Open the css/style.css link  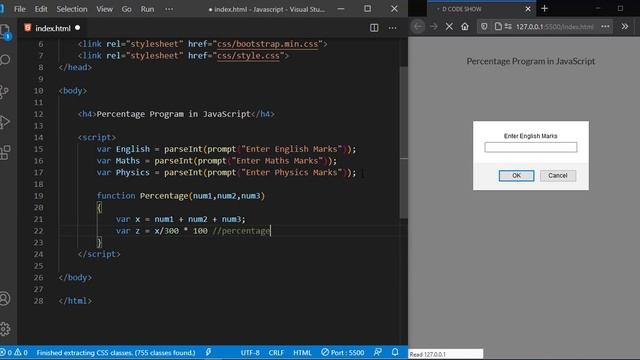point(248,56)
